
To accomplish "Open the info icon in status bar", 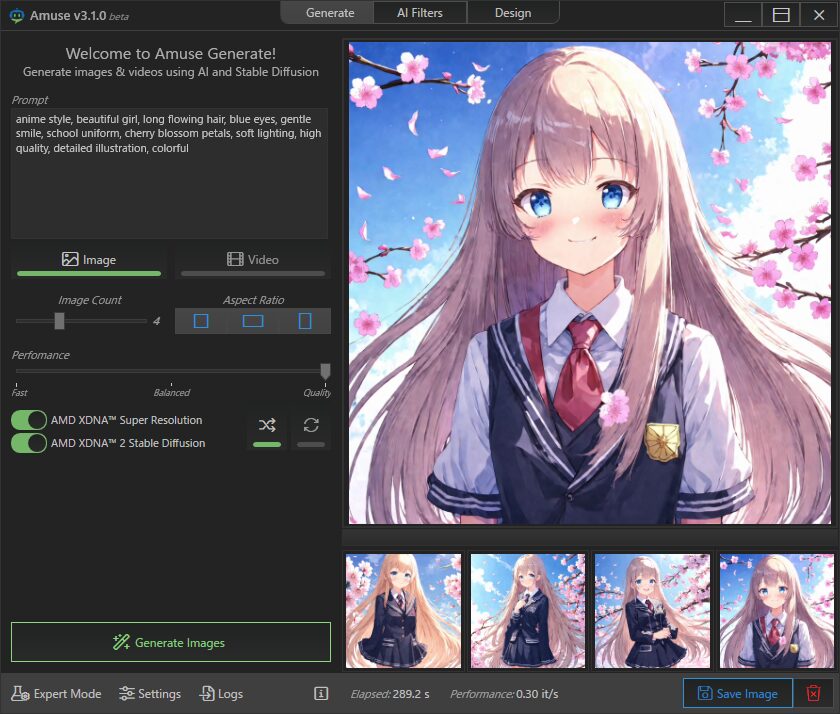I will (321, 693).
